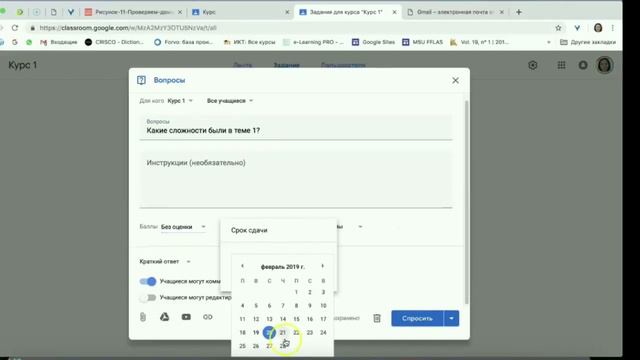Switch to Задания для курса browser tab
The height and width of the screenshot is (360, 640).
point(348,12)
